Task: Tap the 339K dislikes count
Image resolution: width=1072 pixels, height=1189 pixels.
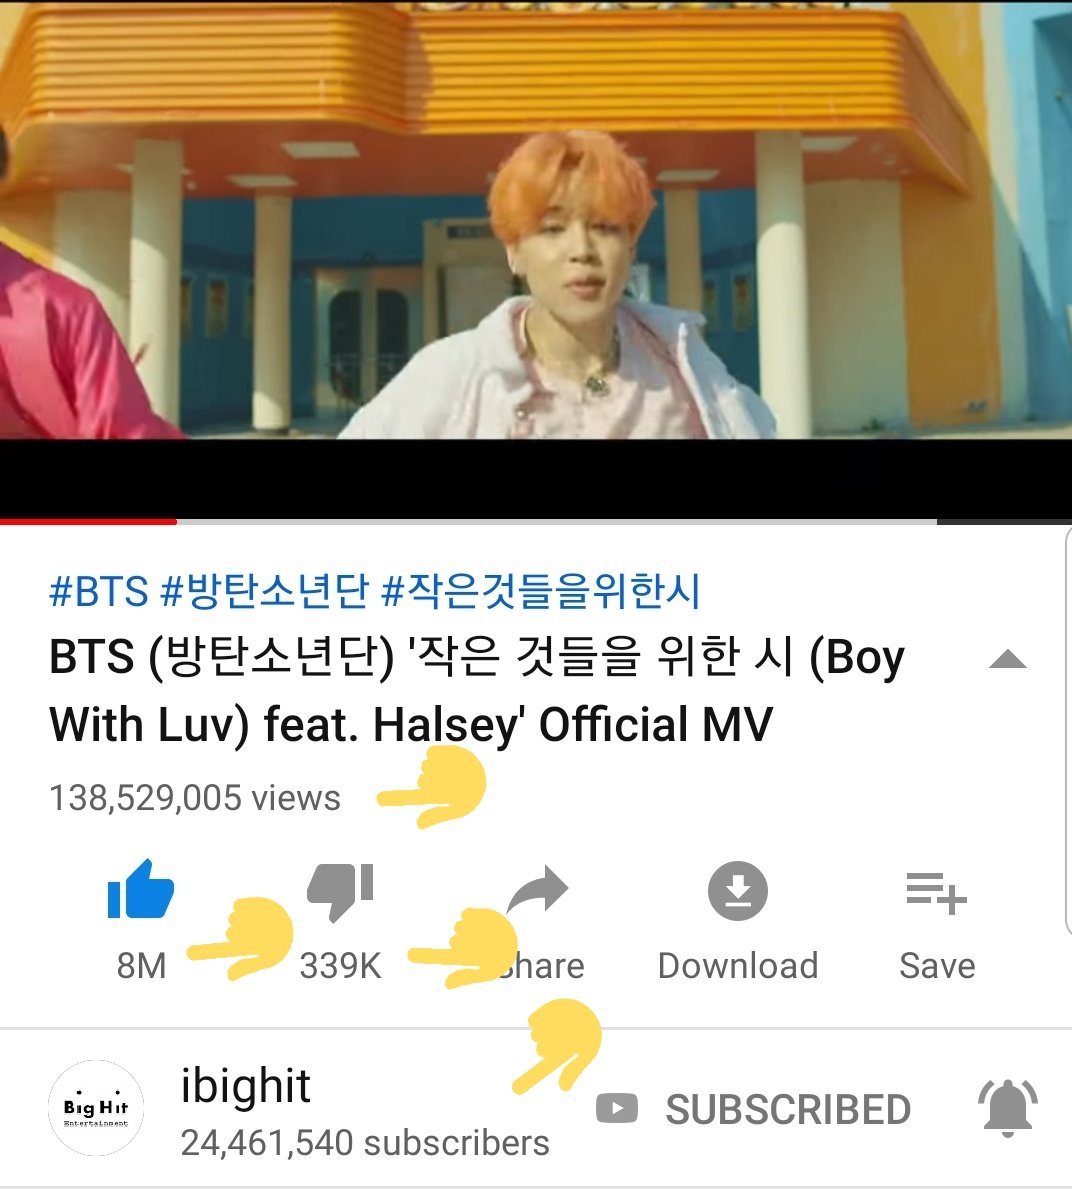Action: point(340,965)
